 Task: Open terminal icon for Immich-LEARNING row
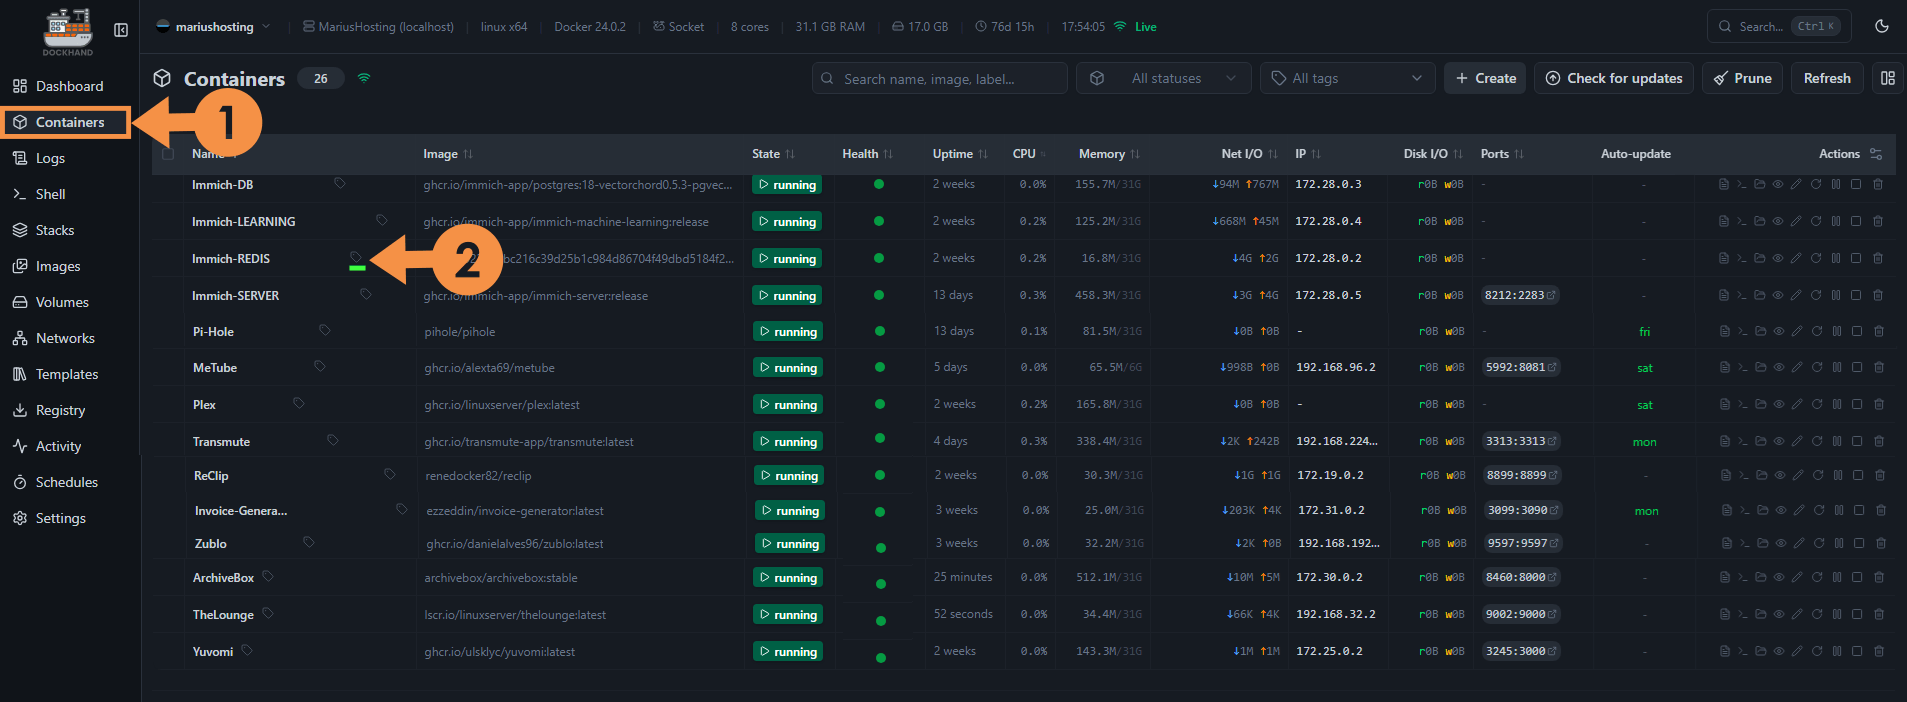tap(1742, 221)
